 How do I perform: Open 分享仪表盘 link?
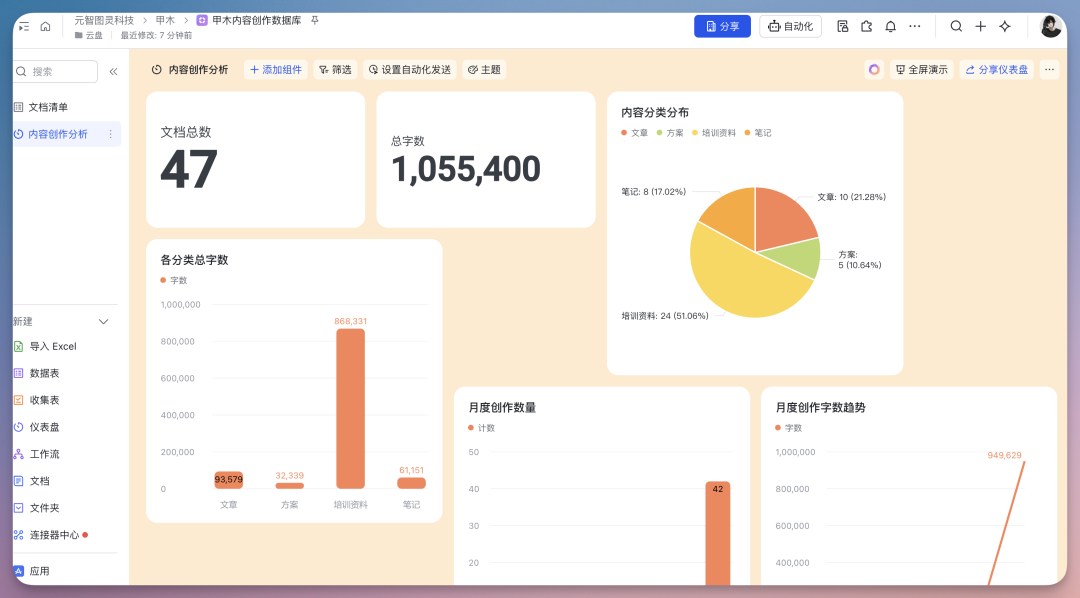coord(996,69)
